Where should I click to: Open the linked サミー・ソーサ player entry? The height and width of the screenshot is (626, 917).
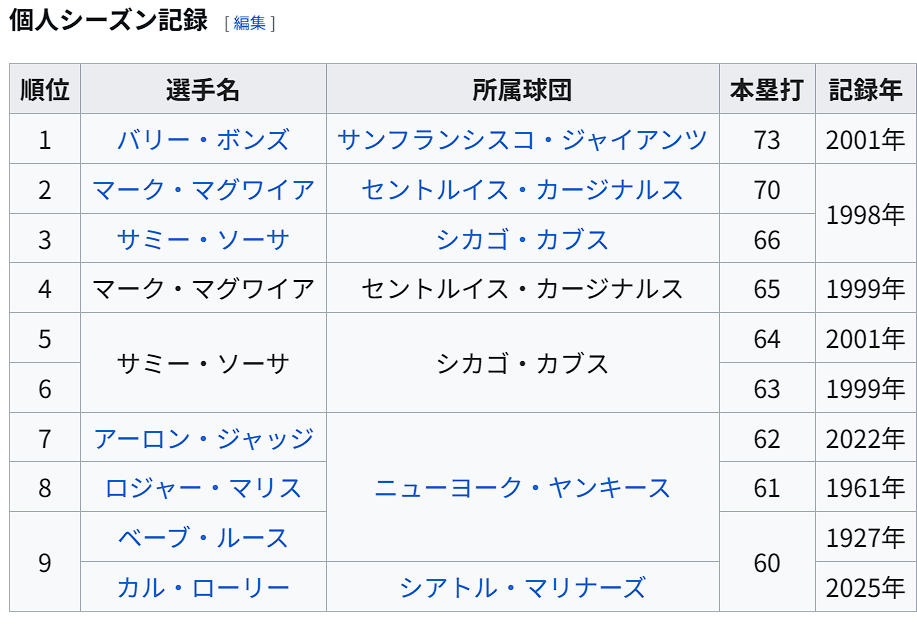click(x=203, y=239)
